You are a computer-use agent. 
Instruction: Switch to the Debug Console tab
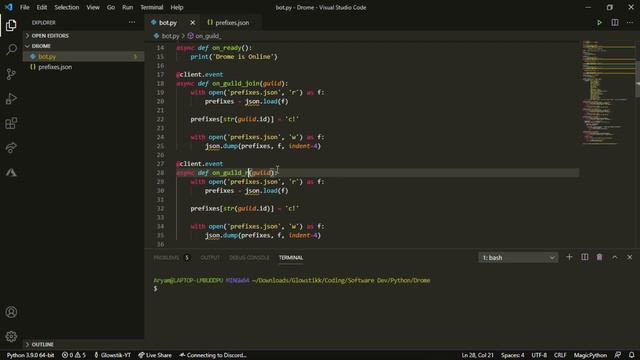(249, 258)
